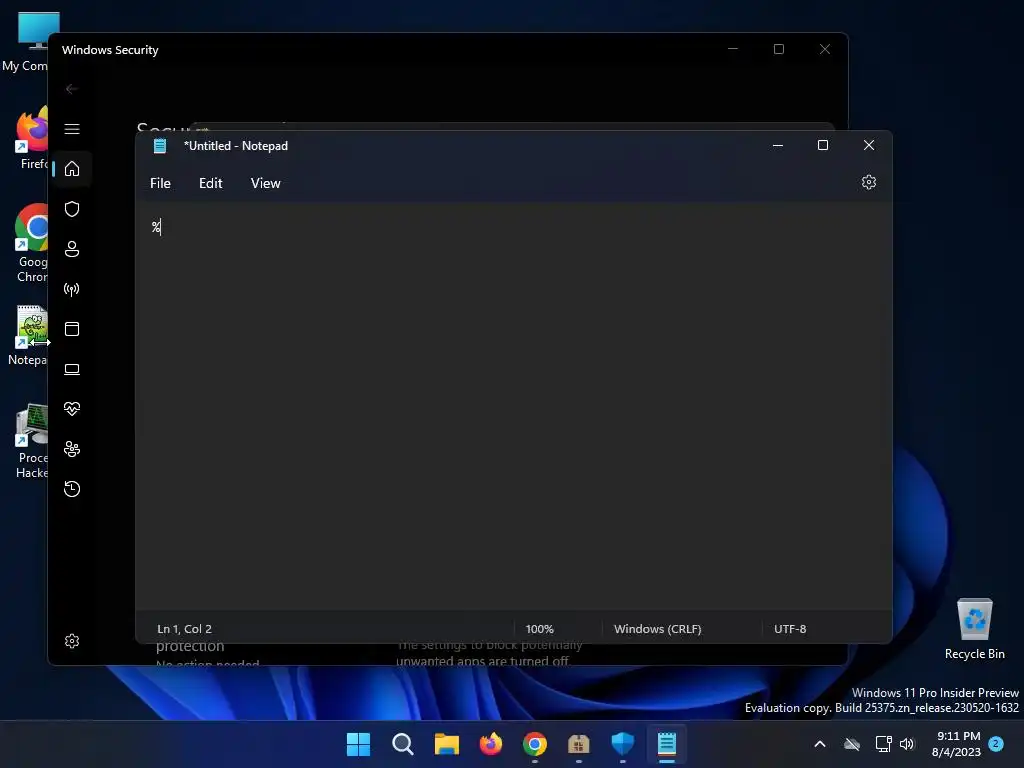Open the Edit menu in Notepad
Viewport: 1024px width, 768px height.
click(x=210, y=184)
